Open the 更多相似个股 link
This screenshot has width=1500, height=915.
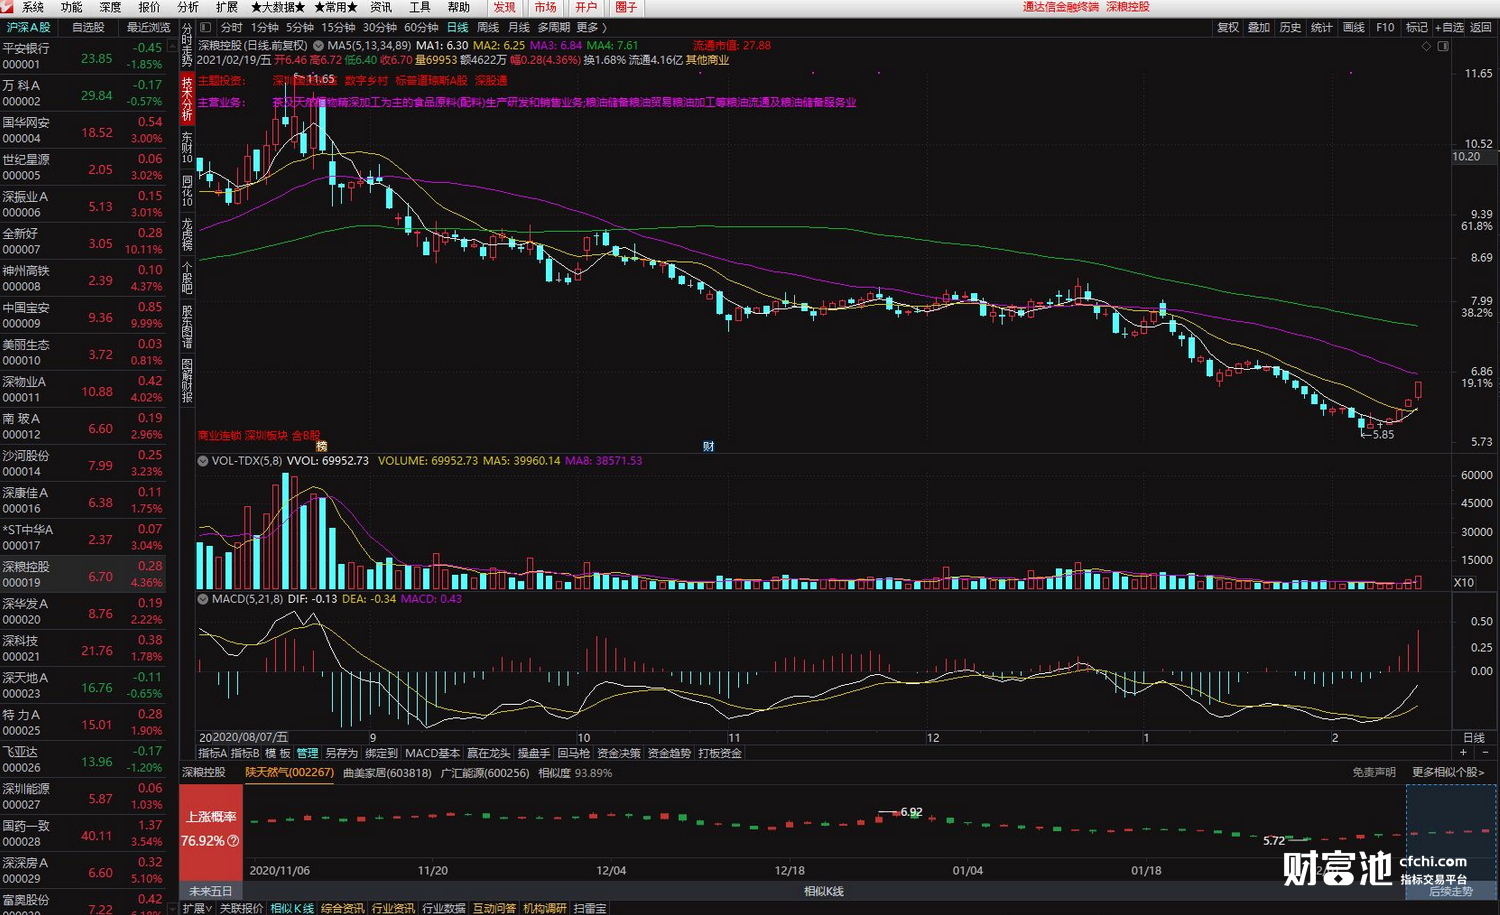click(x=1448, y=772)
